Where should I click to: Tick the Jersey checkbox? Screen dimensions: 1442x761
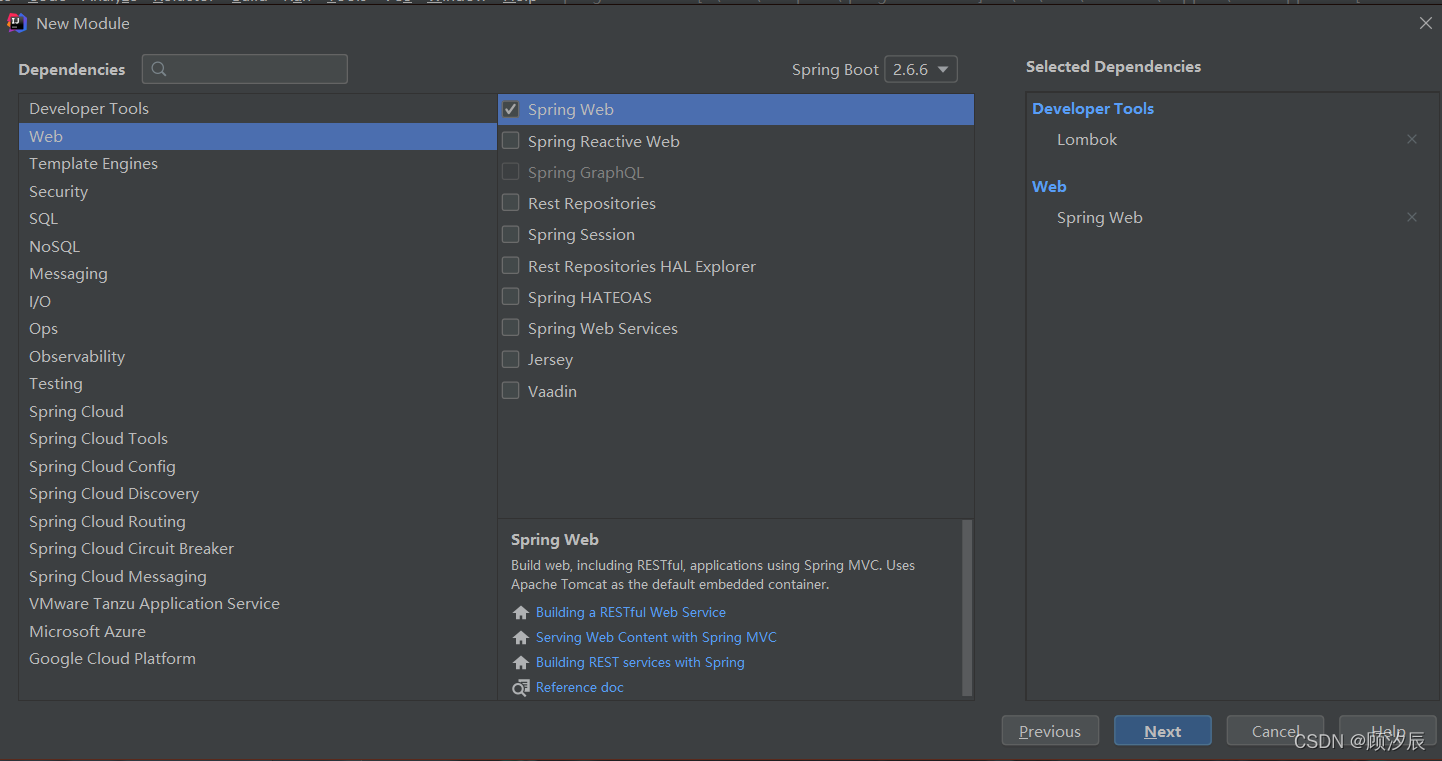pyautogui.click(x=510, y=359)
